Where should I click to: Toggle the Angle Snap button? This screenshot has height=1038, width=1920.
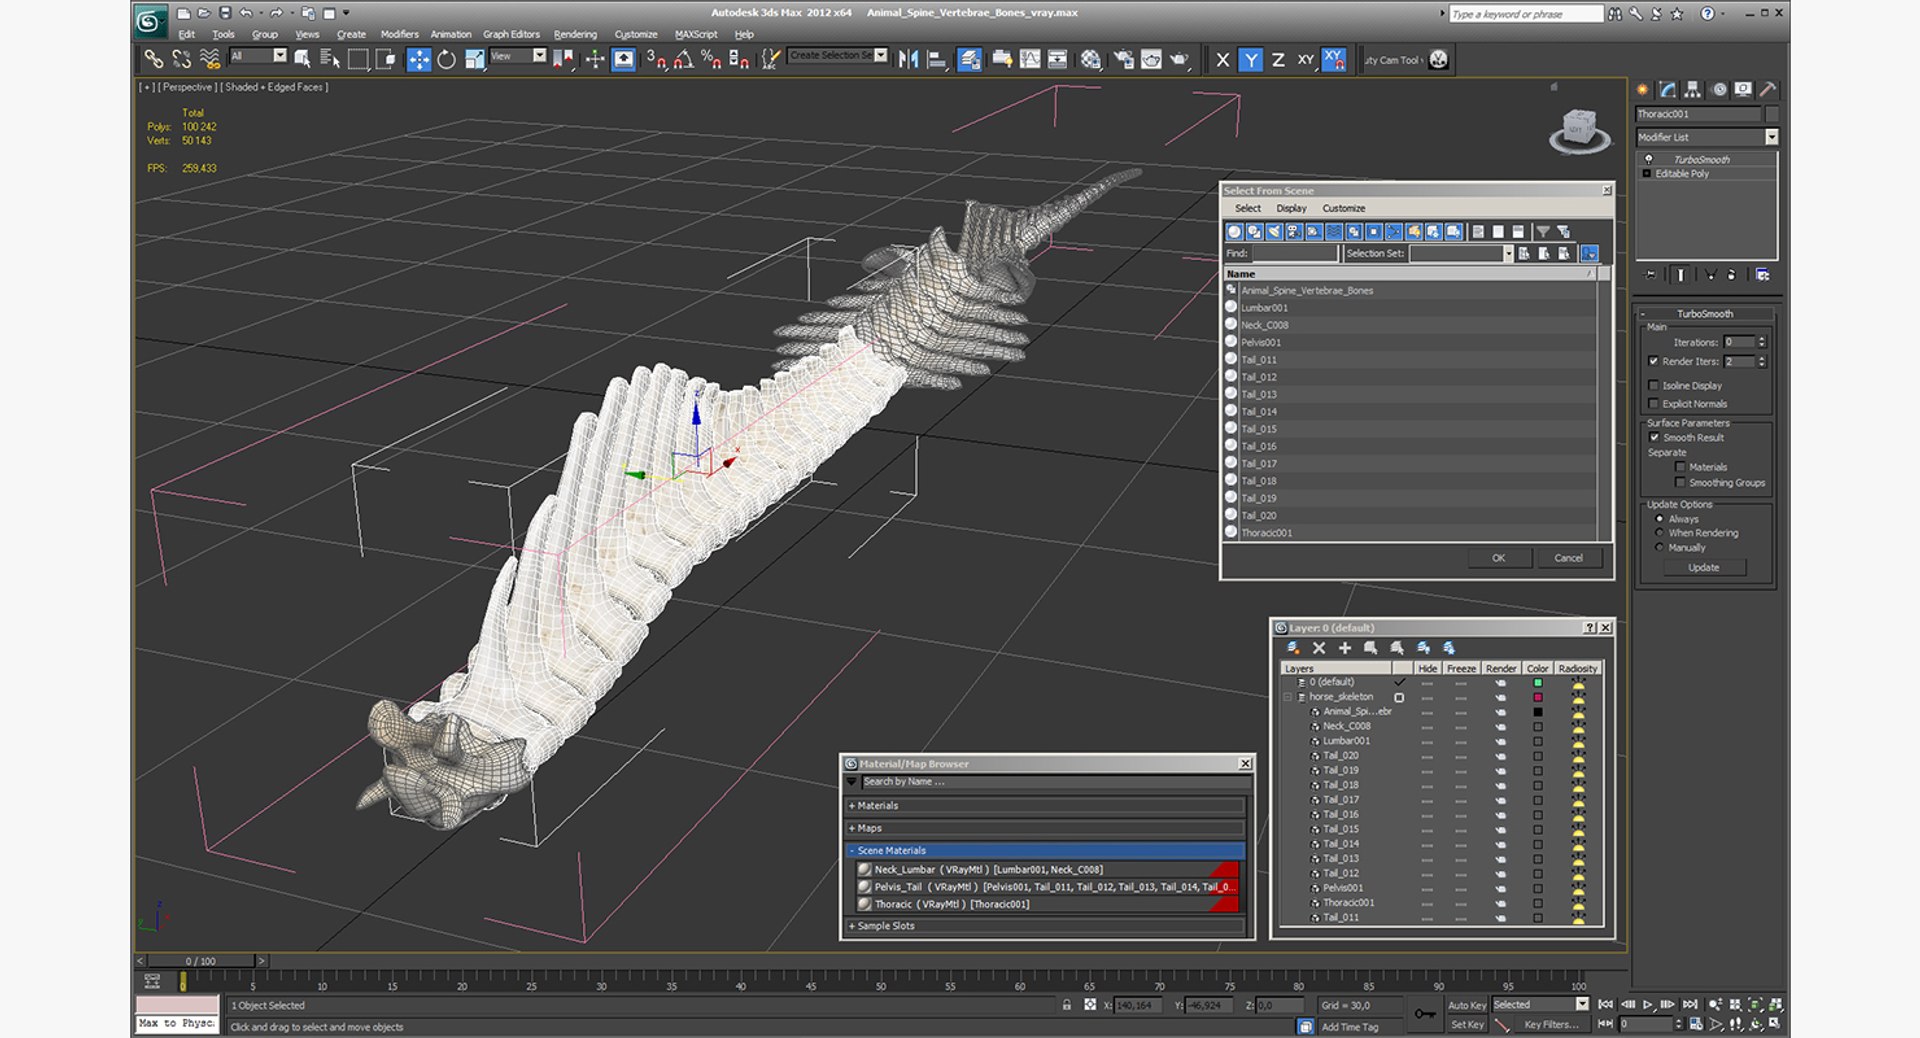[x=683, y=60]
